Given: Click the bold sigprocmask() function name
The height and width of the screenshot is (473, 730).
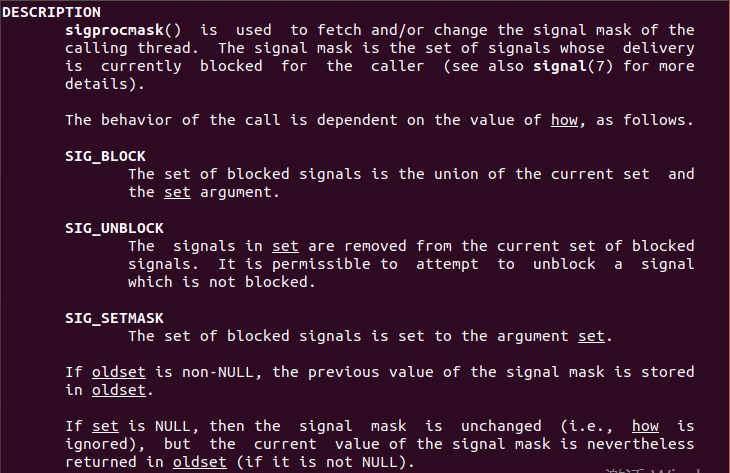Looking at the screenshot, I should pyautogui.click(x=110, y=30).
